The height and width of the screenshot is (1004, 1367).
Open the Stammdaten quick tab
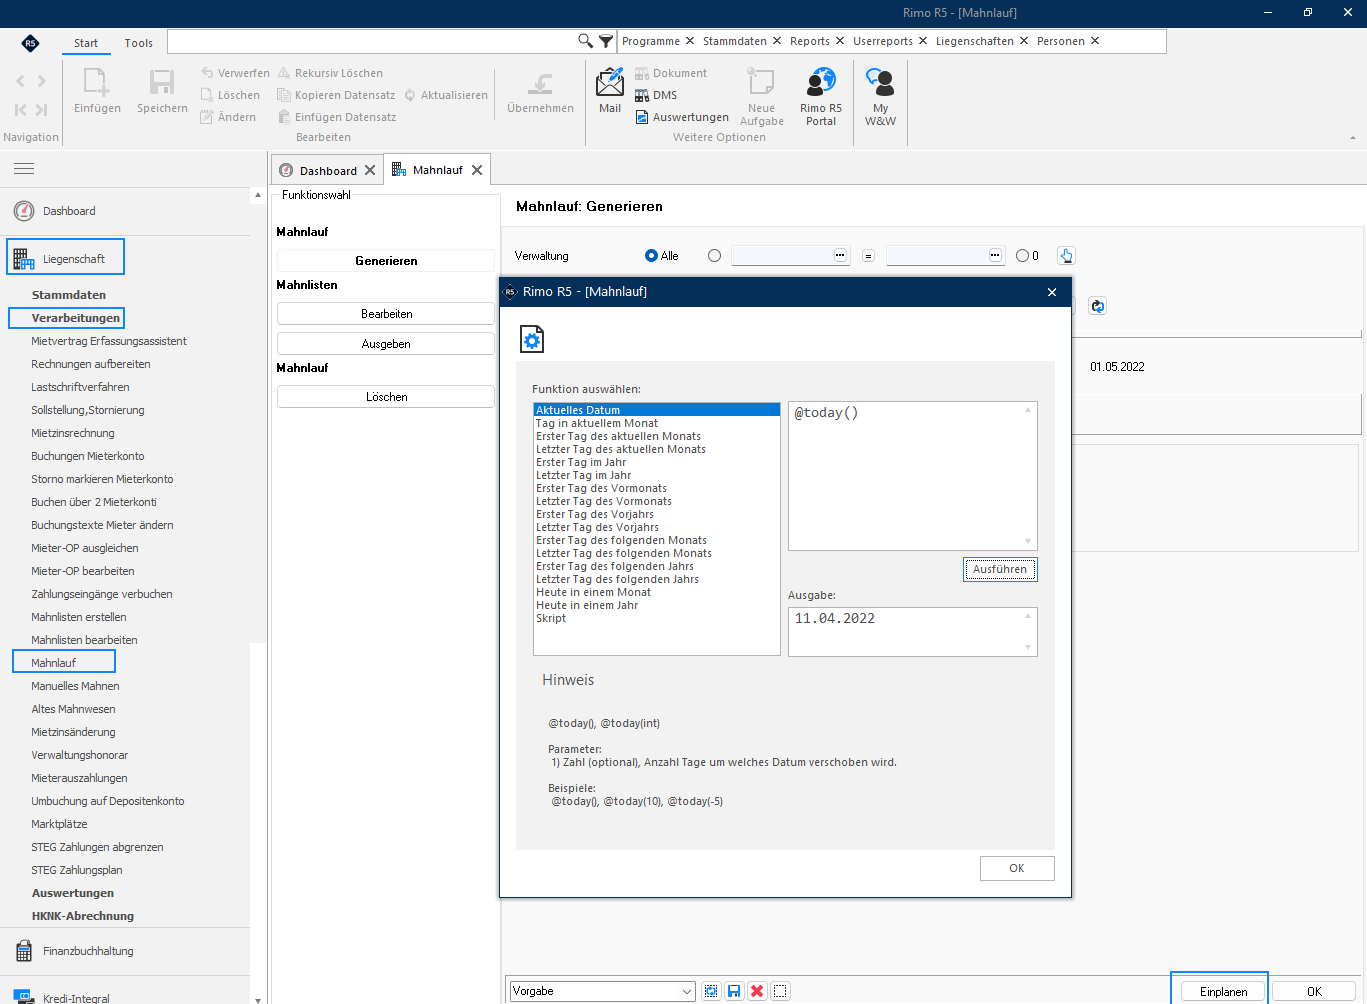coord(735,41)
